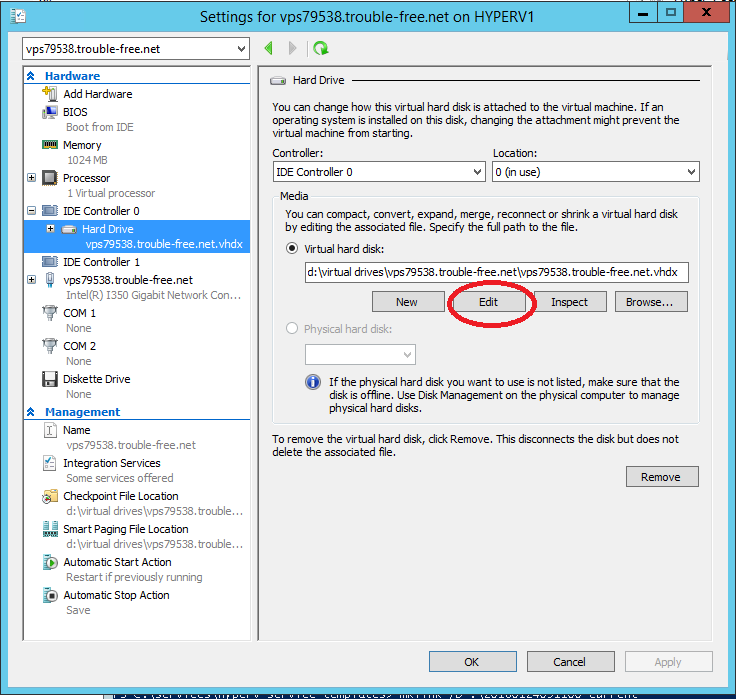This screenshot has width=736, height=699.
Task: Select the Virtual hard disk radio button
Action: [x=292, y=248]
